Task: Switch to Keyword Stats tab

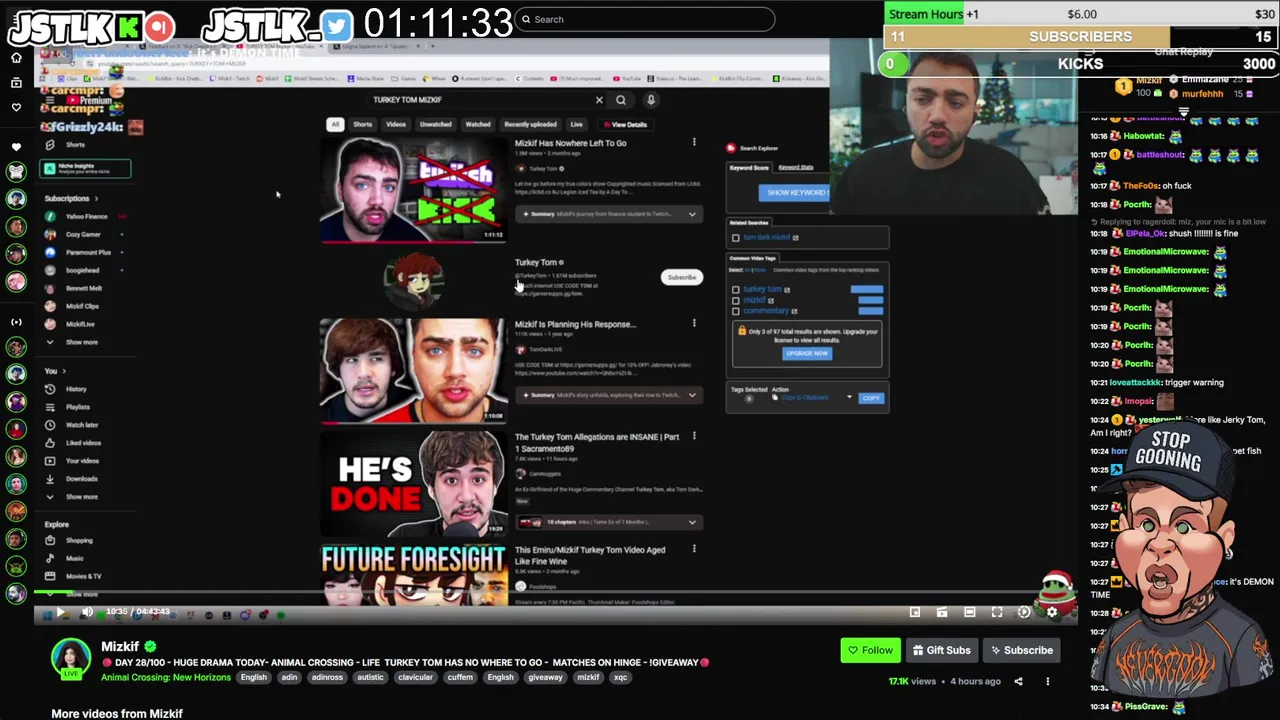Action: [796, 168]
